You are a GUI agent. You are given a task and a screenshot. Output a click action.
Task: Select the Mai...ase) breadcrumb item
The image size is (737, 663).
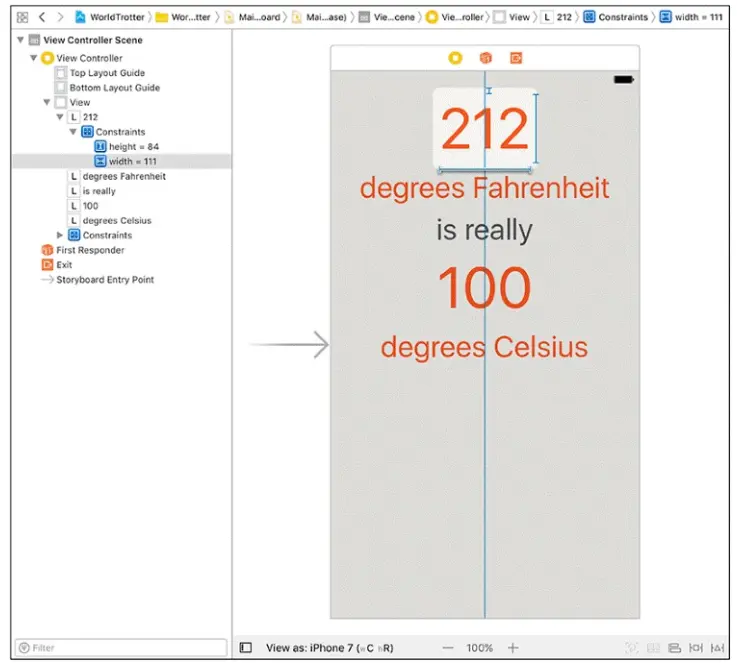(x=320, y=17)
